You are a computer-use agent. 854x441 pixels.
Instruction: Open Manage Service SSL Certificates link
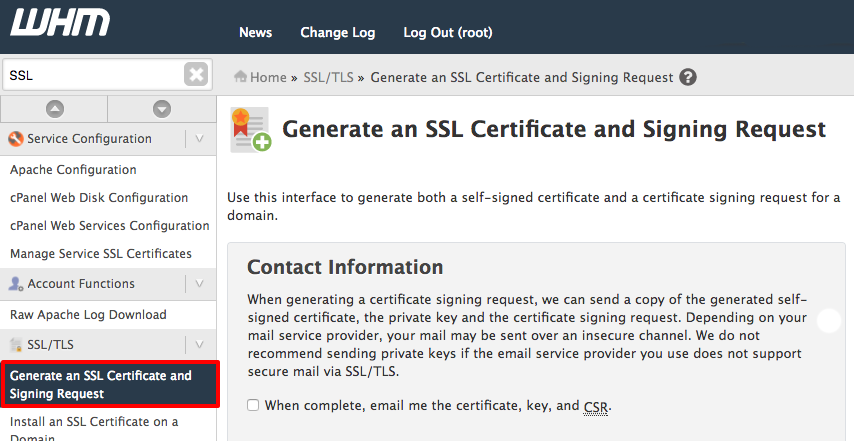coord(100,254)
